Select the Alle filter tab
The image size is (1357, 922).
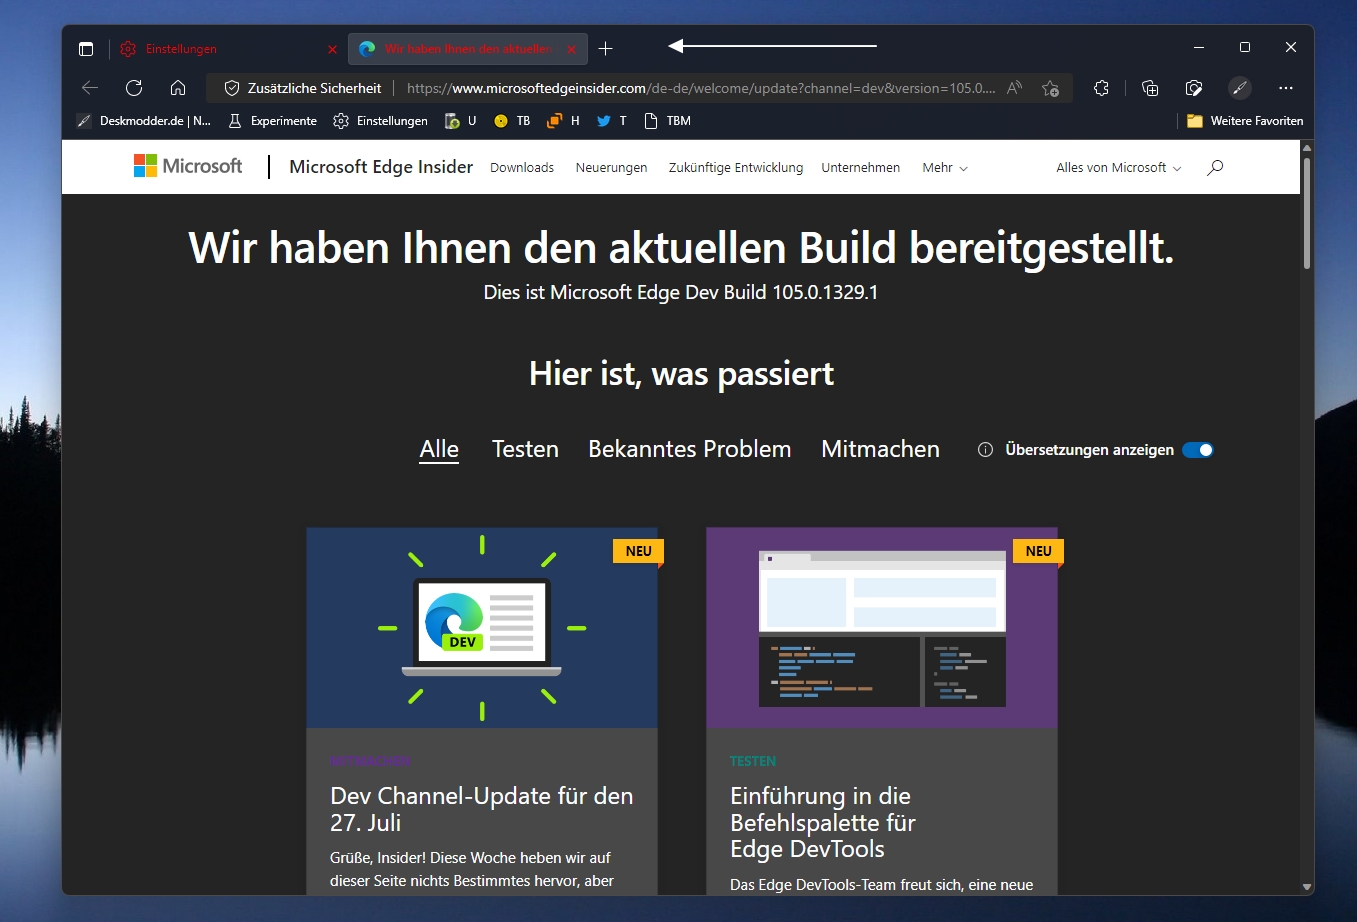pos(439,450)
